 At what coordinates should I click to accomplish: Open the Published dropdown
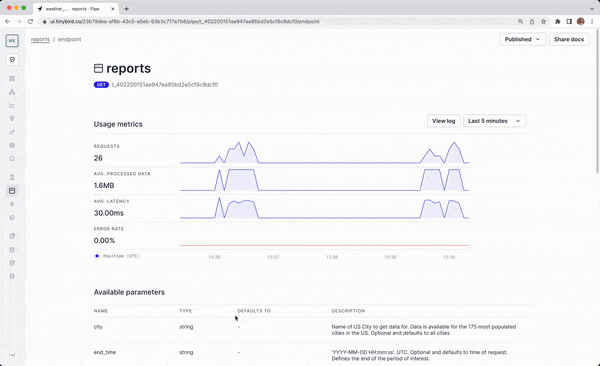522,39
